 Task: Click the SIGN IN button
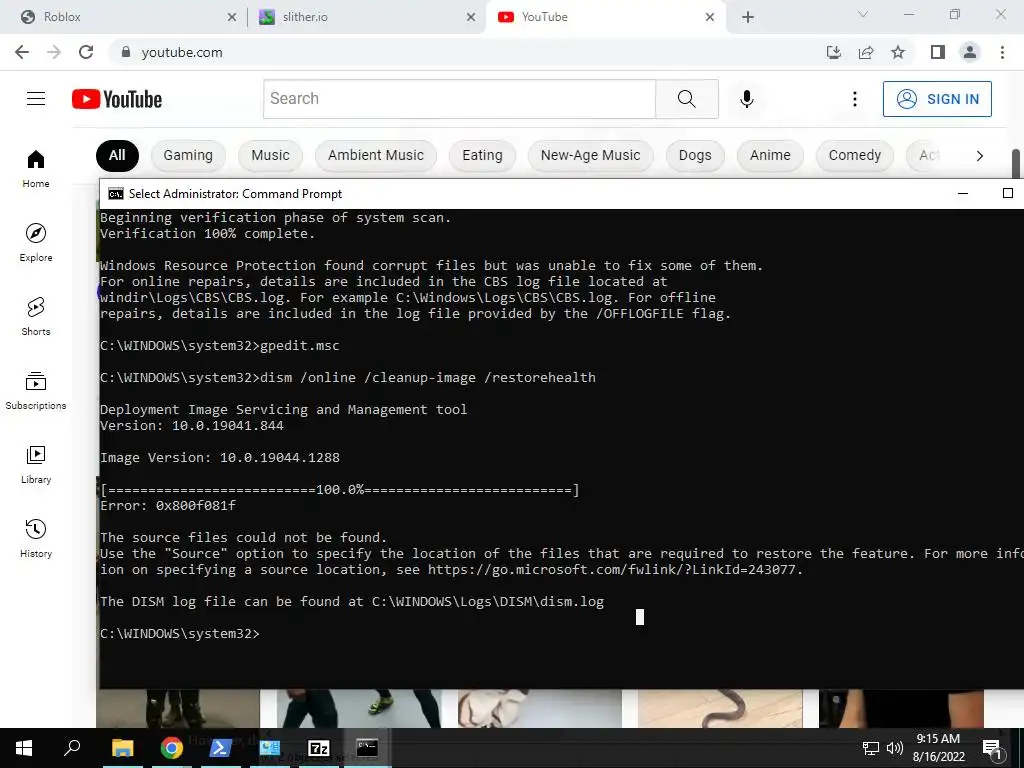[937, 99]
